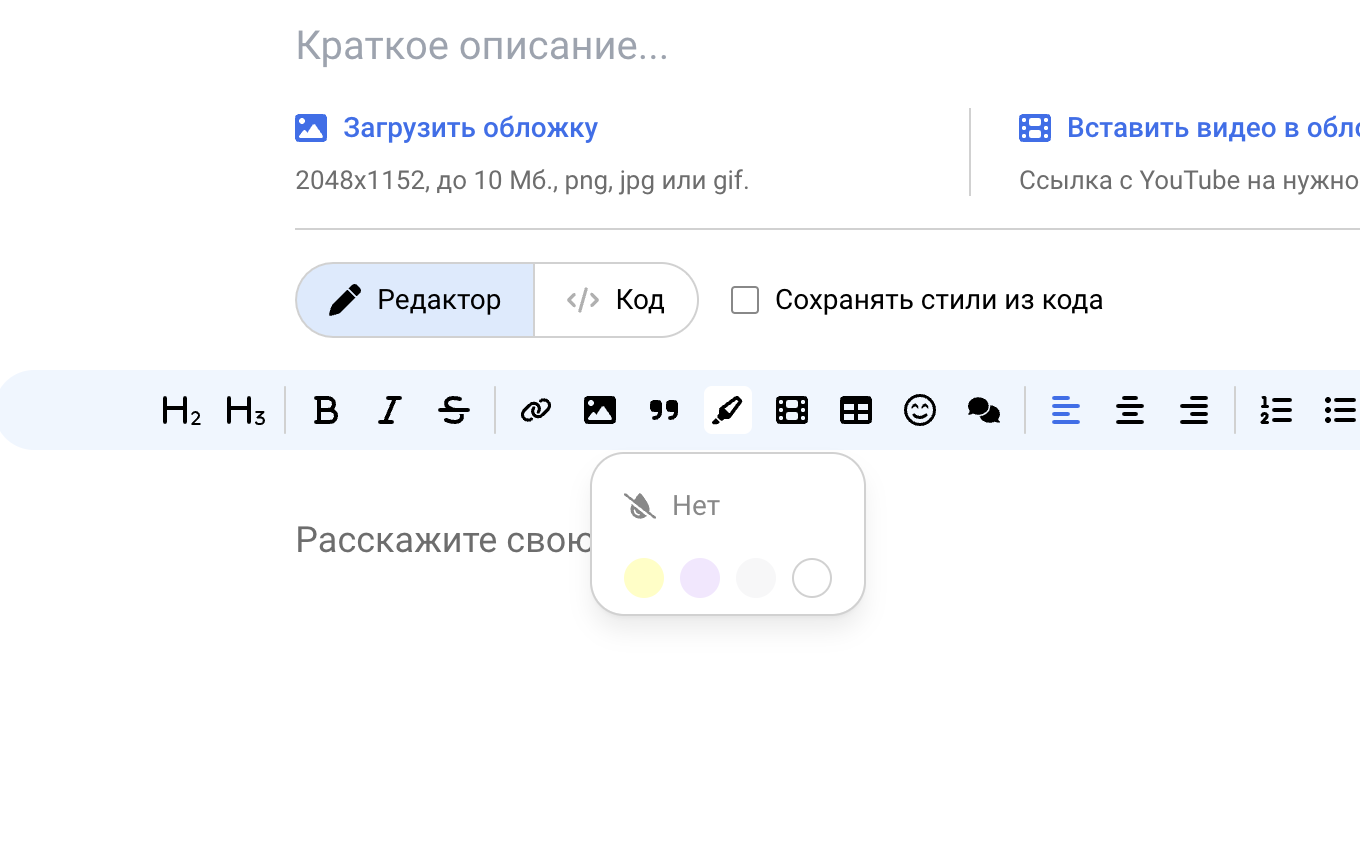Switch to Код tab

click(x=616, y=300)
